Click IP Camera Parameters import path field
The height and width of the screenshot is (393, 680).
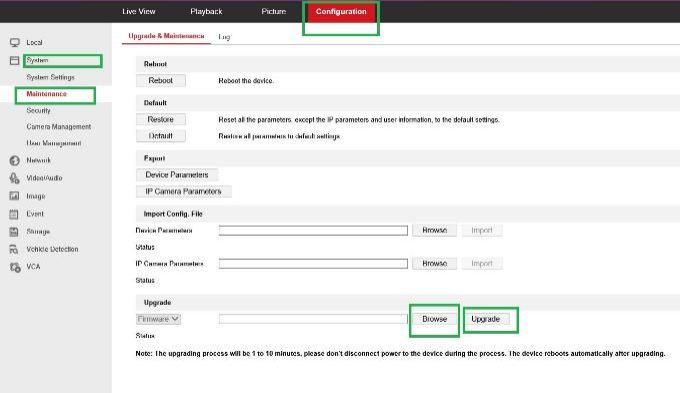(313, 264)
